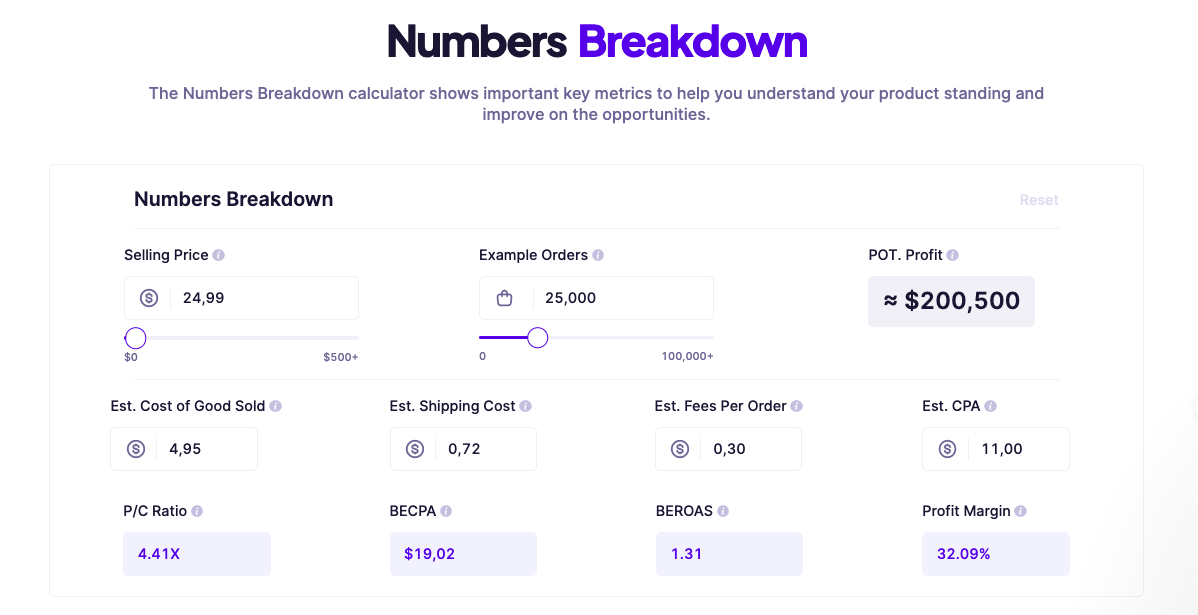Viewport: 1198px width, 615px height.
Task: Edit the Est. CPA input field
Action: 1018,449
